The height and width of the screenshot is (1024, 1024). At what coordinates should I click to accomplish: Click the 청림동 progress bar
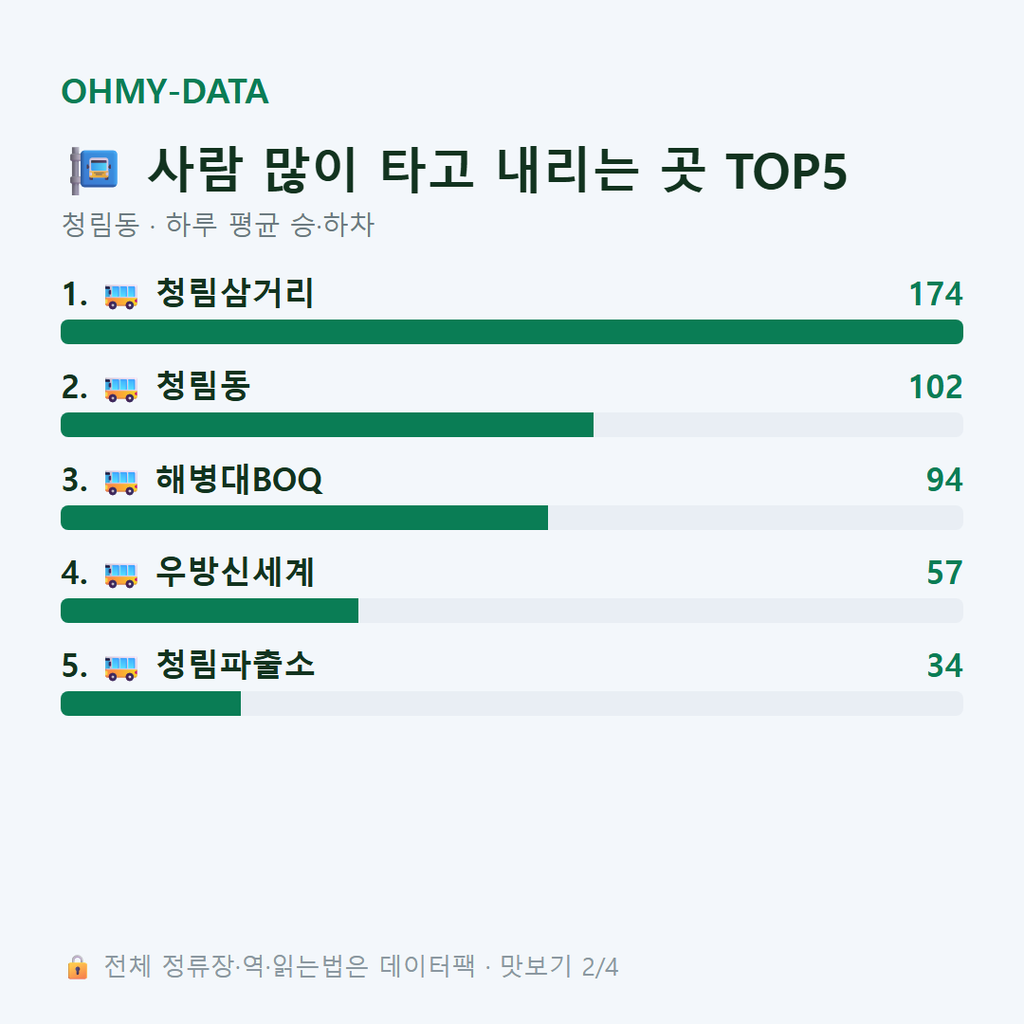point(512,424)
